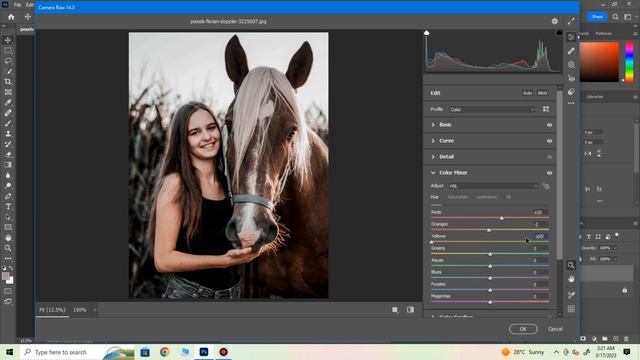Click the Windows Start button

pos(9,352)
